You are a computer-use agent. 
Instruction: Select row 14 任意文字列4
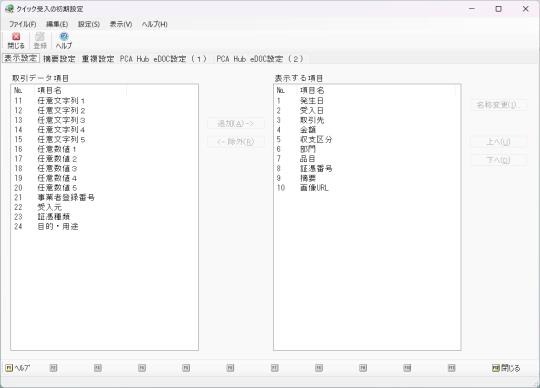pos(104,130)
